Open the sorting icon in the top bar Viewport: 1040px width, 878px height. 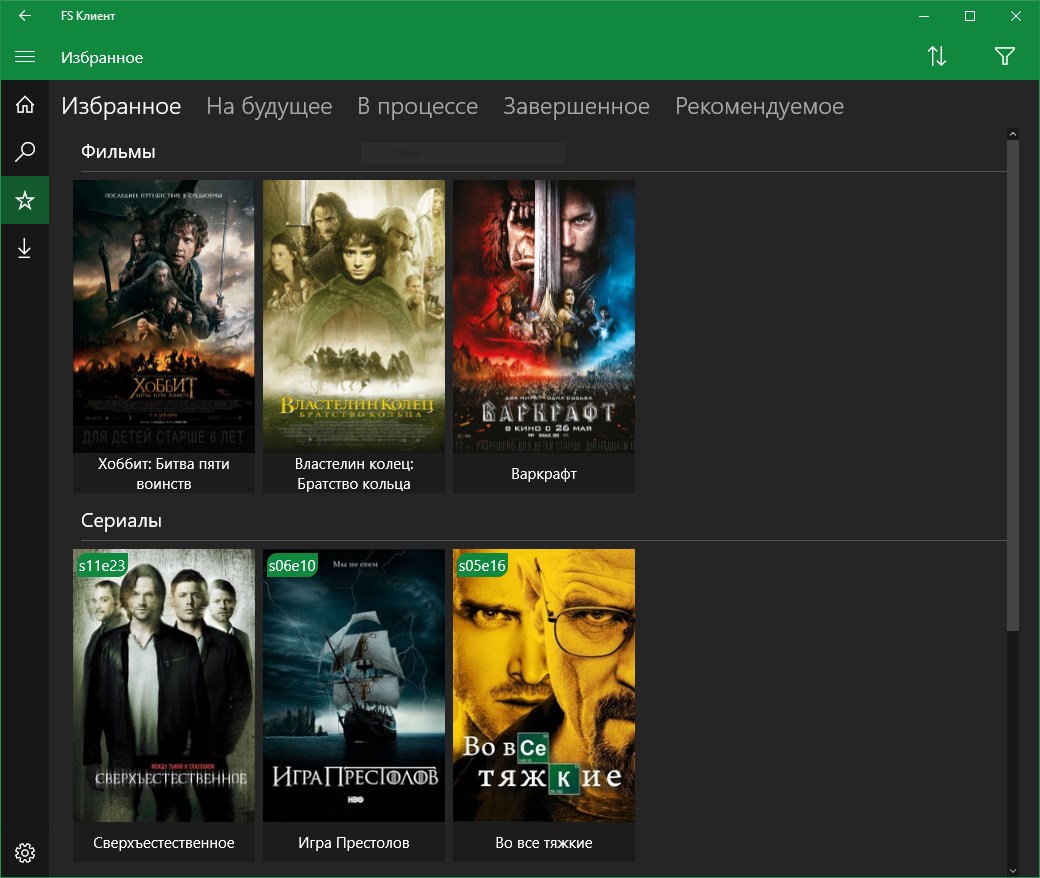pos(937,57)
